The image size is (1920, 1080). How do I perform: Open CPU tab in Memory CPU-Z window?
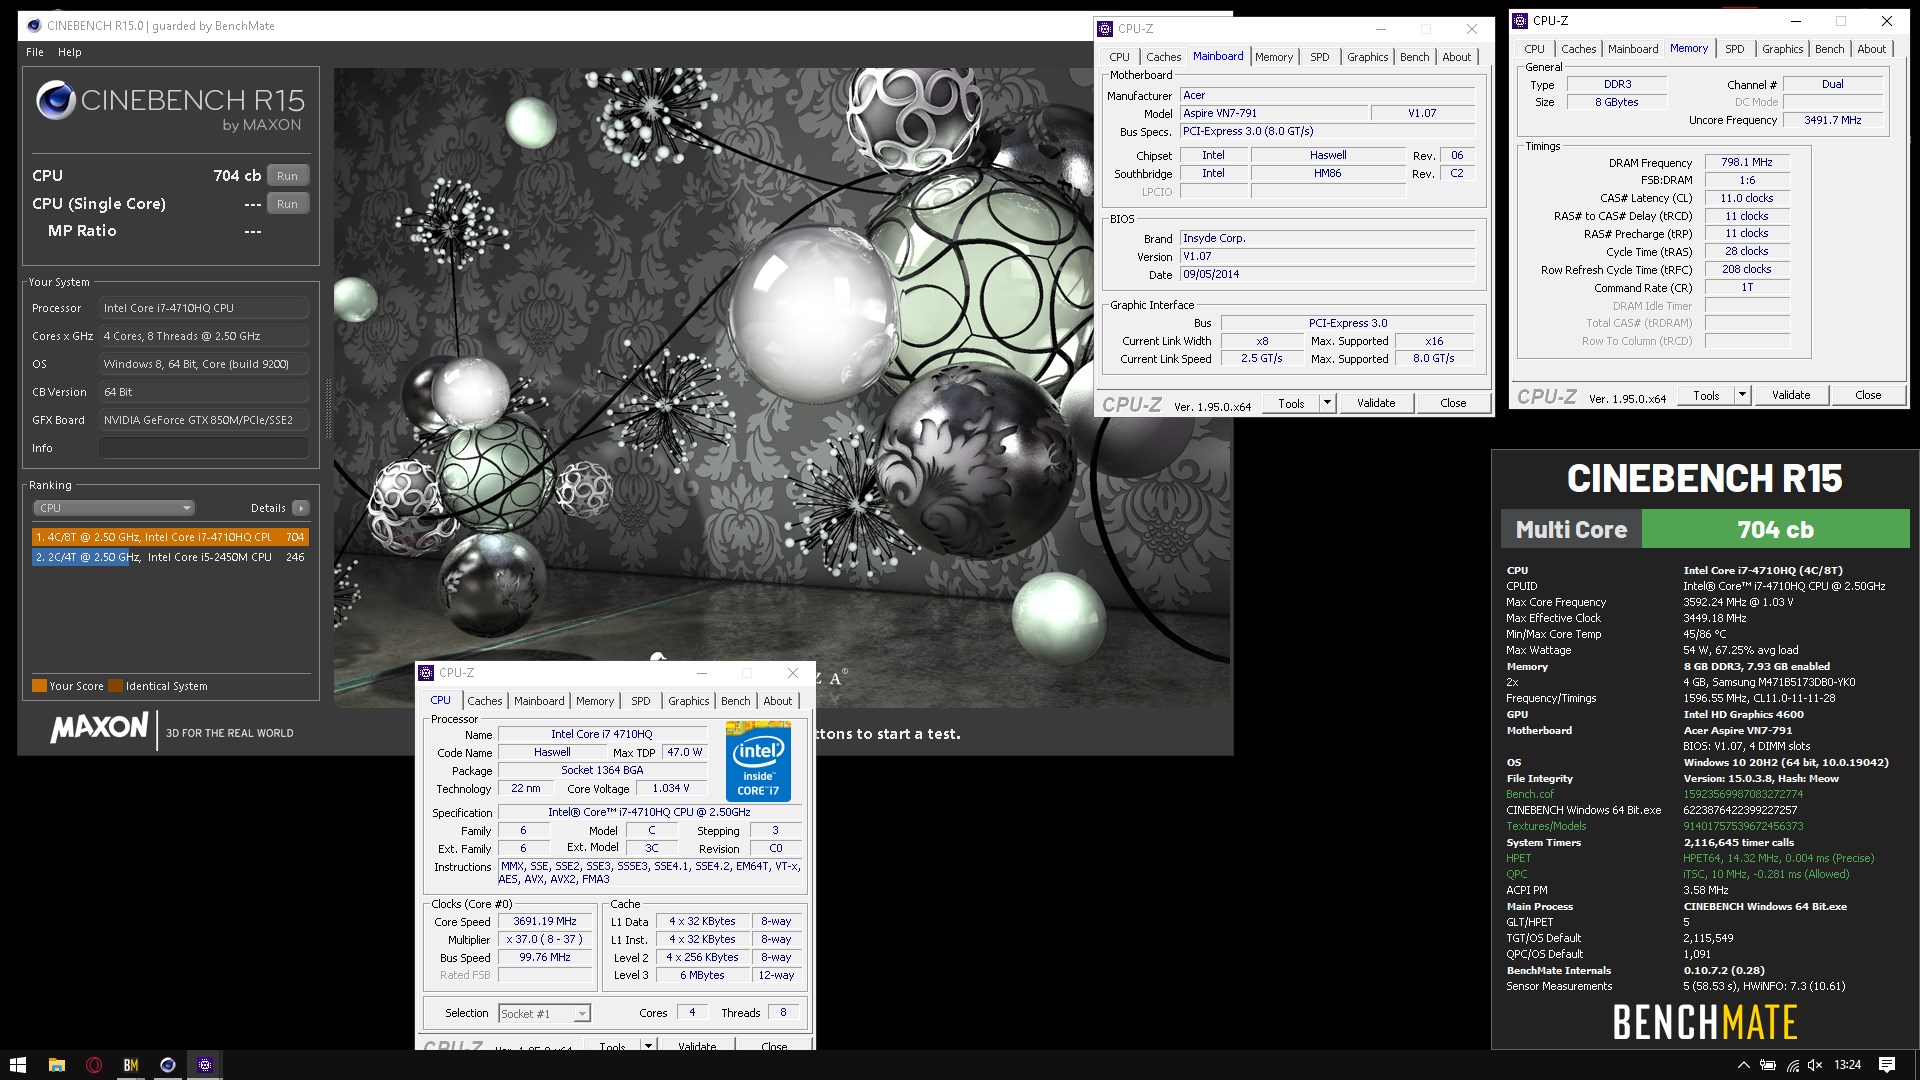(x=1534, y=49)
